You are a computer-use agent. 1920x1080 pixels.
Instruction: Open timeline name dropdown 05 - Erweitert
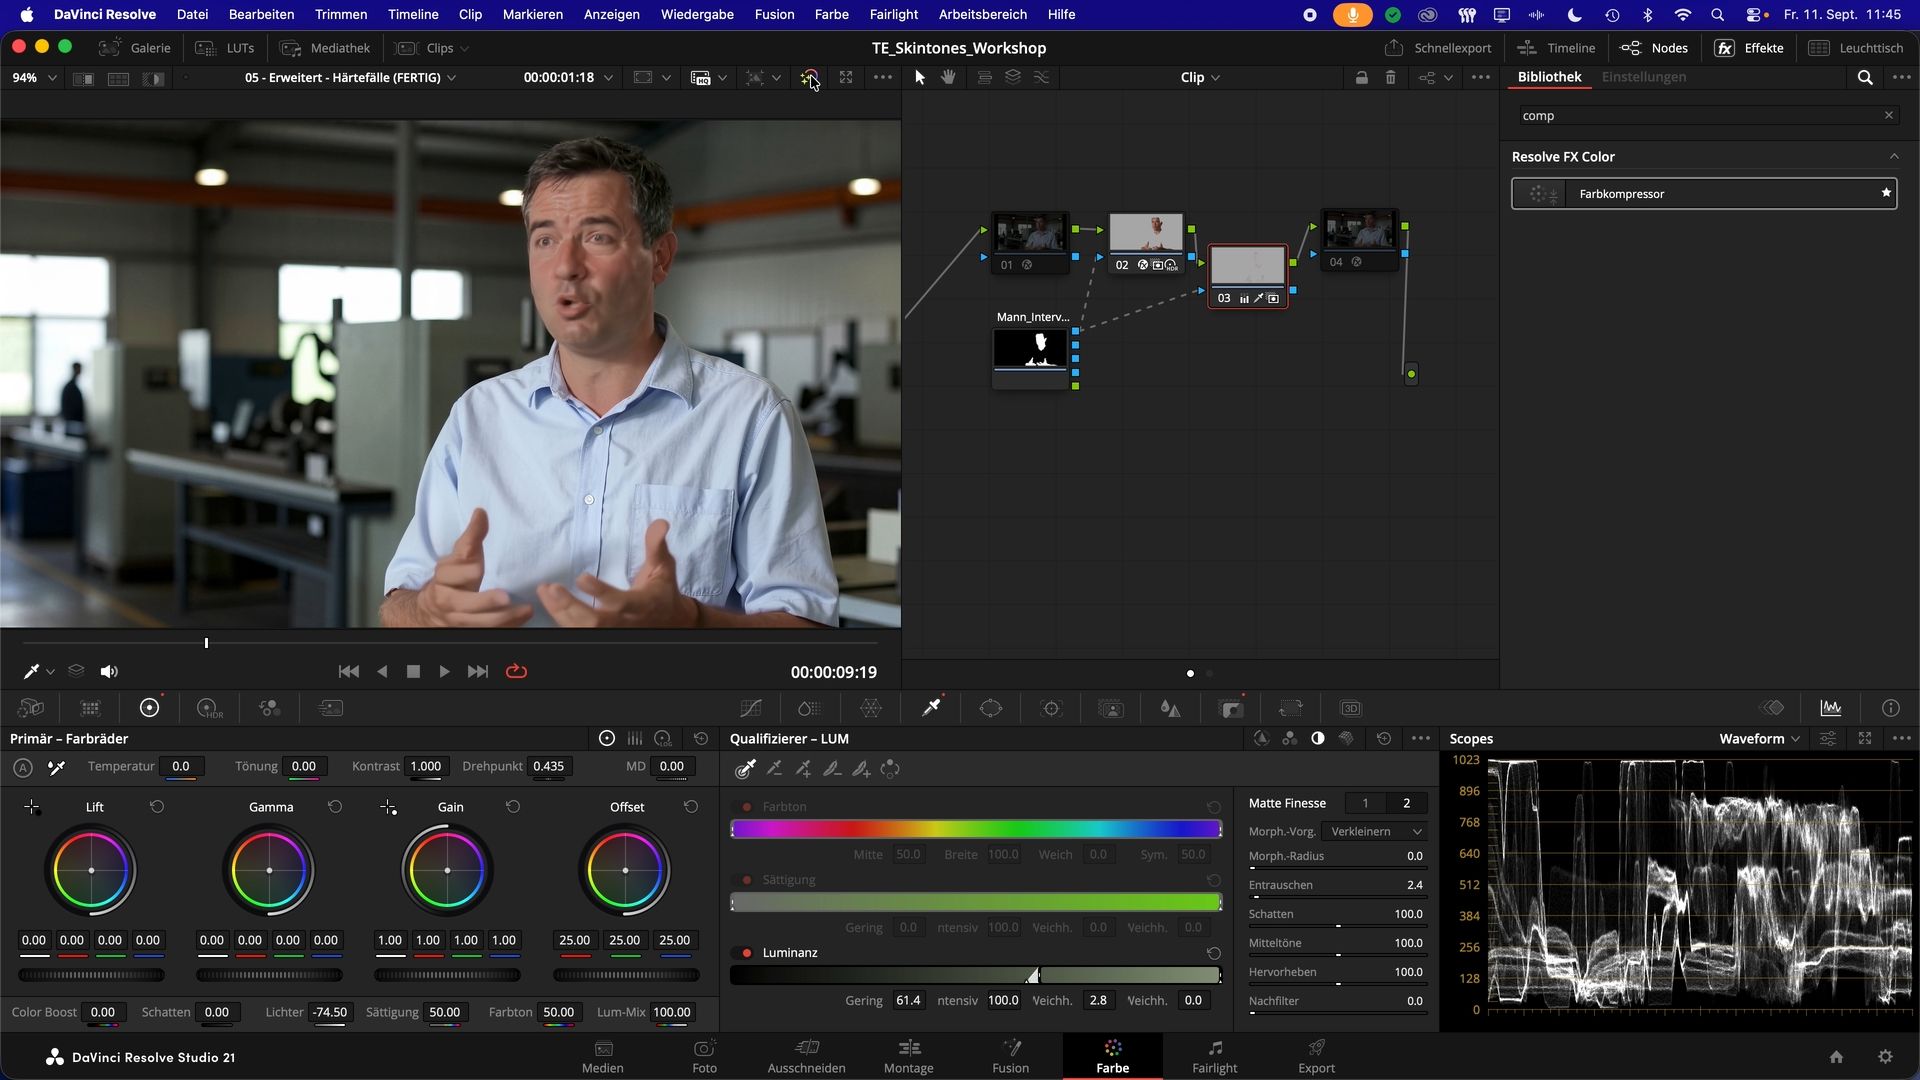(x=350, y=77)
